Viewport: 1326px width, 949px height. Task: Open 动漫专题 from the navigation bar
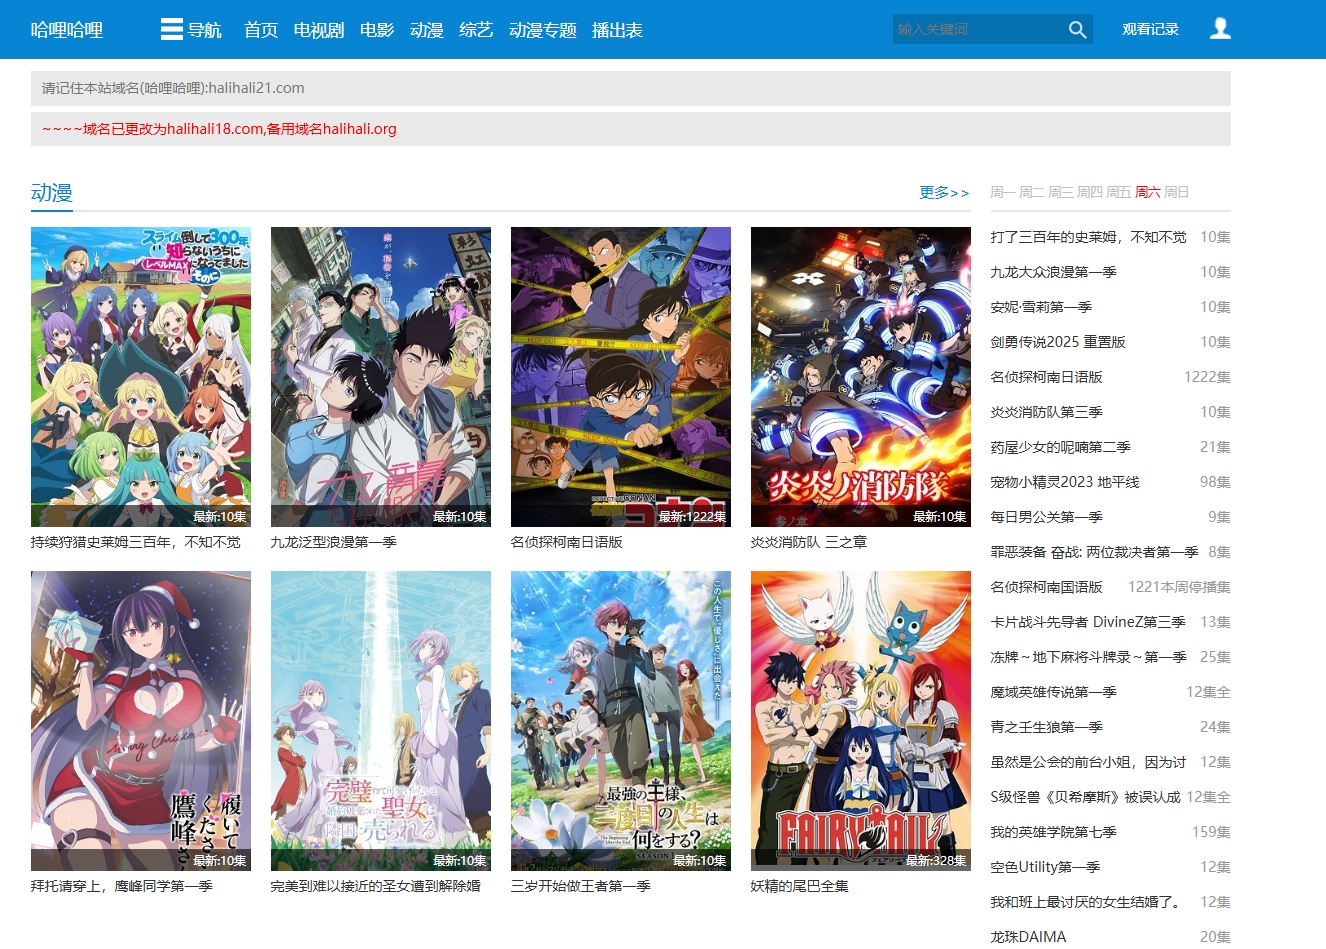coord(542,30)
